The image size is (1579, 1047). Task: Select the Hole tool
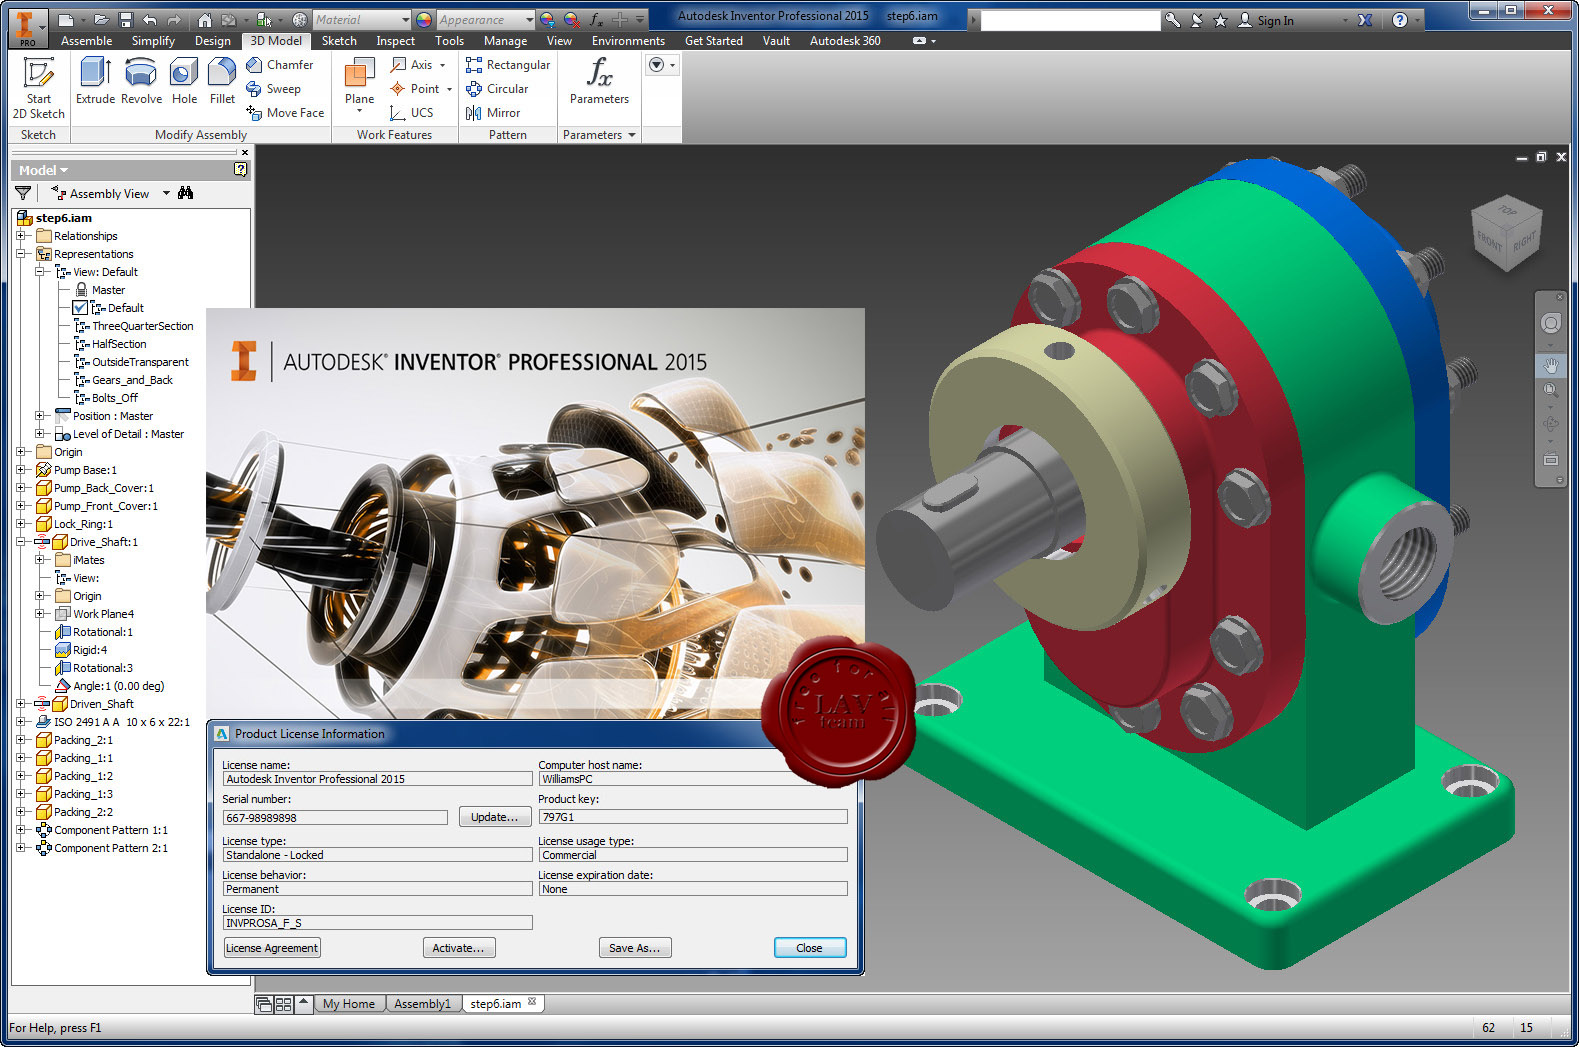(x=184, y=81)
